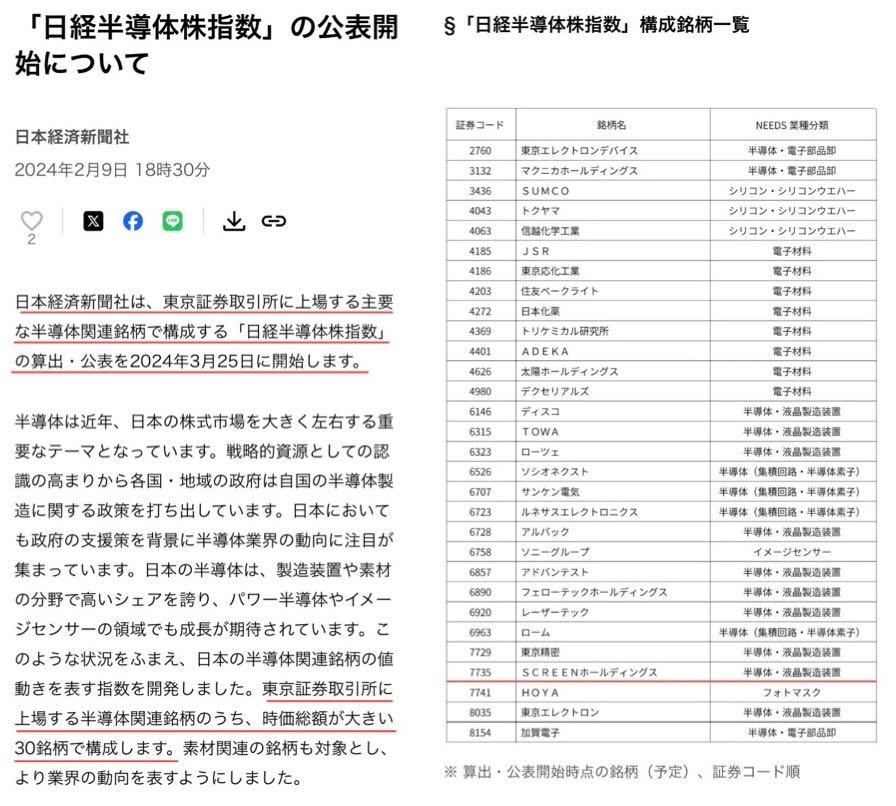Click the publisher name 日本経済新聞社
This screenshot has height=806, width=896.
click(72, 137)
